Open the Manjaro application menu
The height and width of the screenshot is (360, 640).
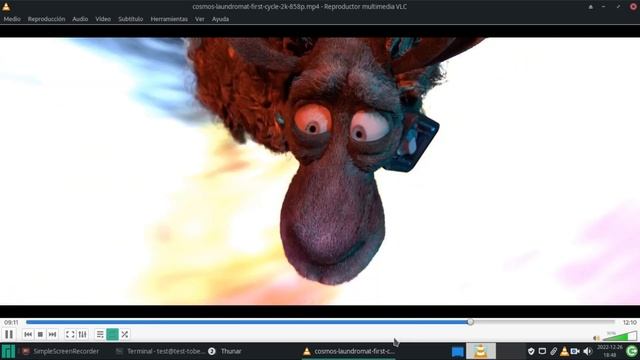(x=8, y=351)
